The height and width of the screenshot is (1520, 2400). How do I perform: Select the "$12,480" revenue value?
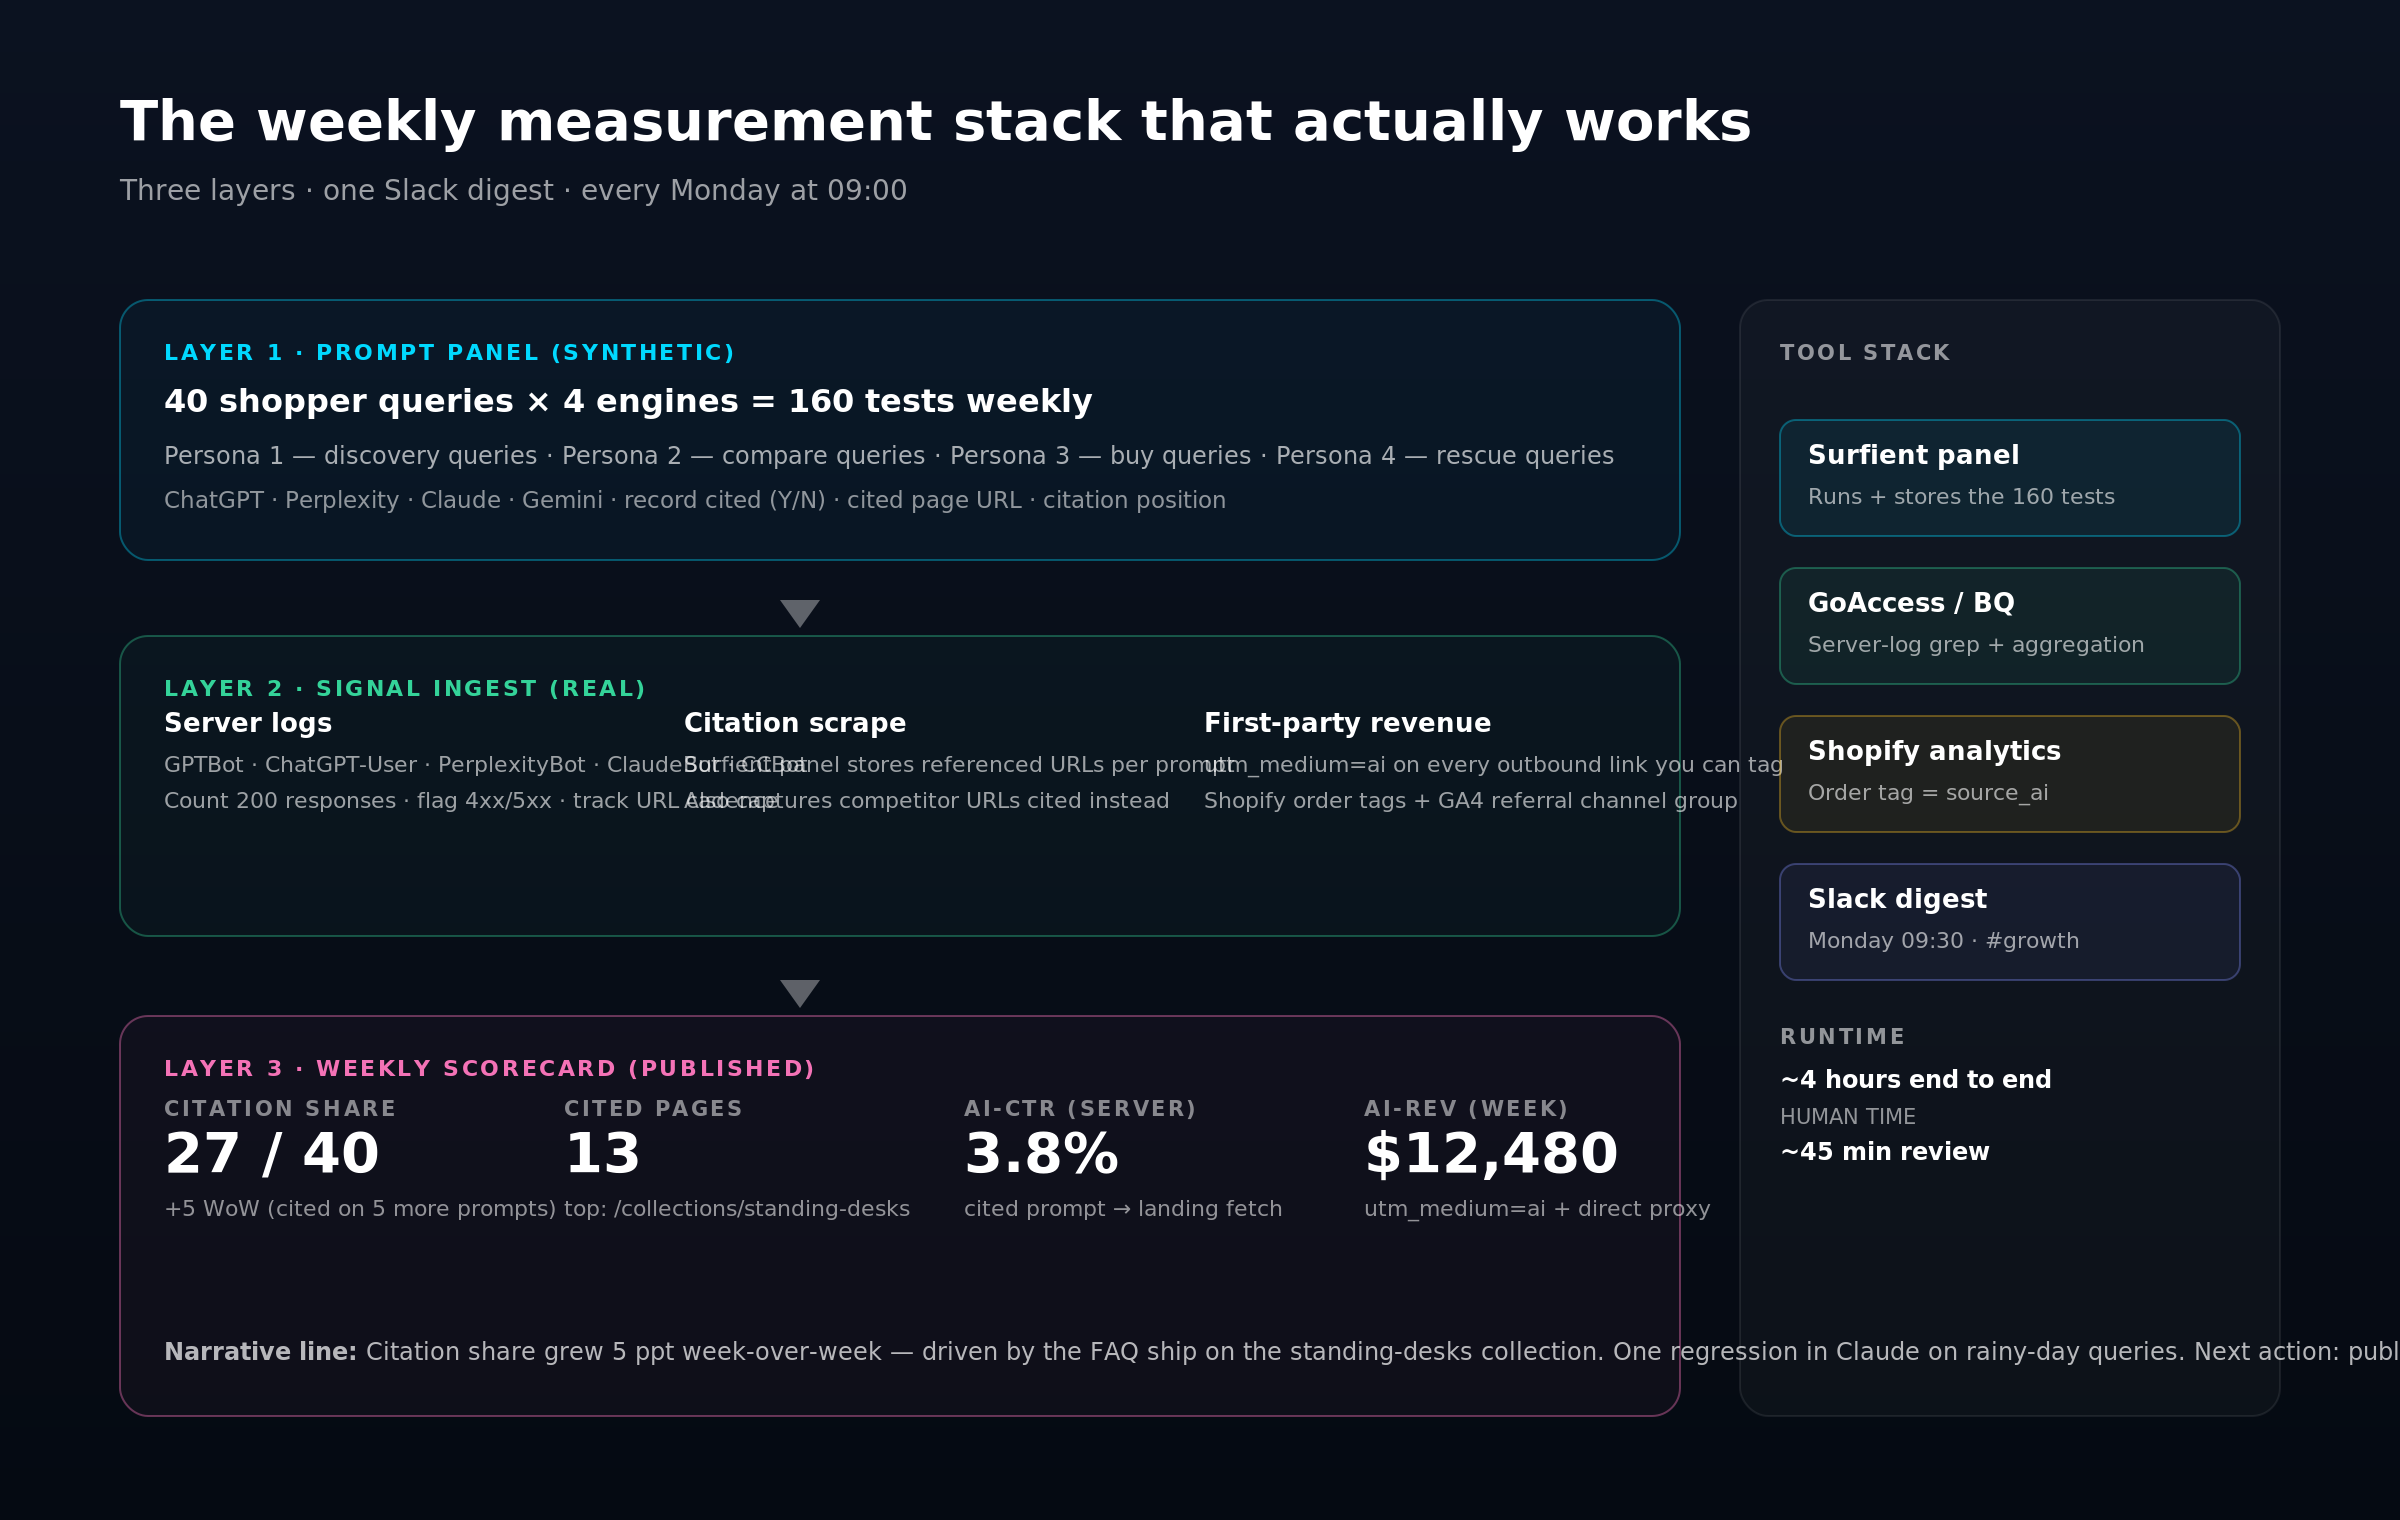tap(1490, 1155)
